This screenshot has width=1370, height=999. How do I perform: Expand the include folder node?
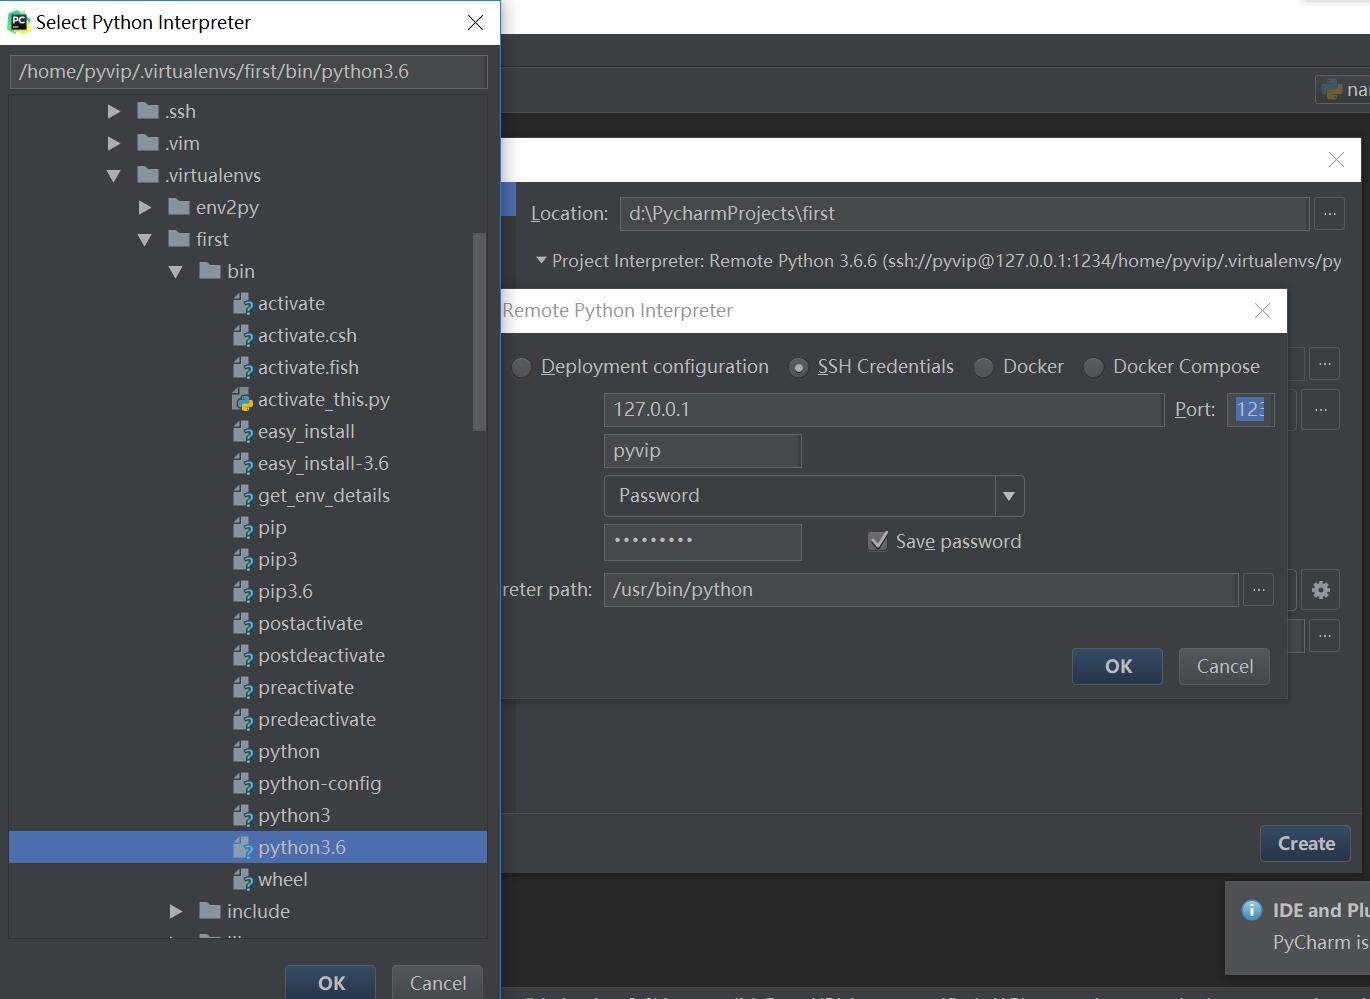click(x=176, y=911)
